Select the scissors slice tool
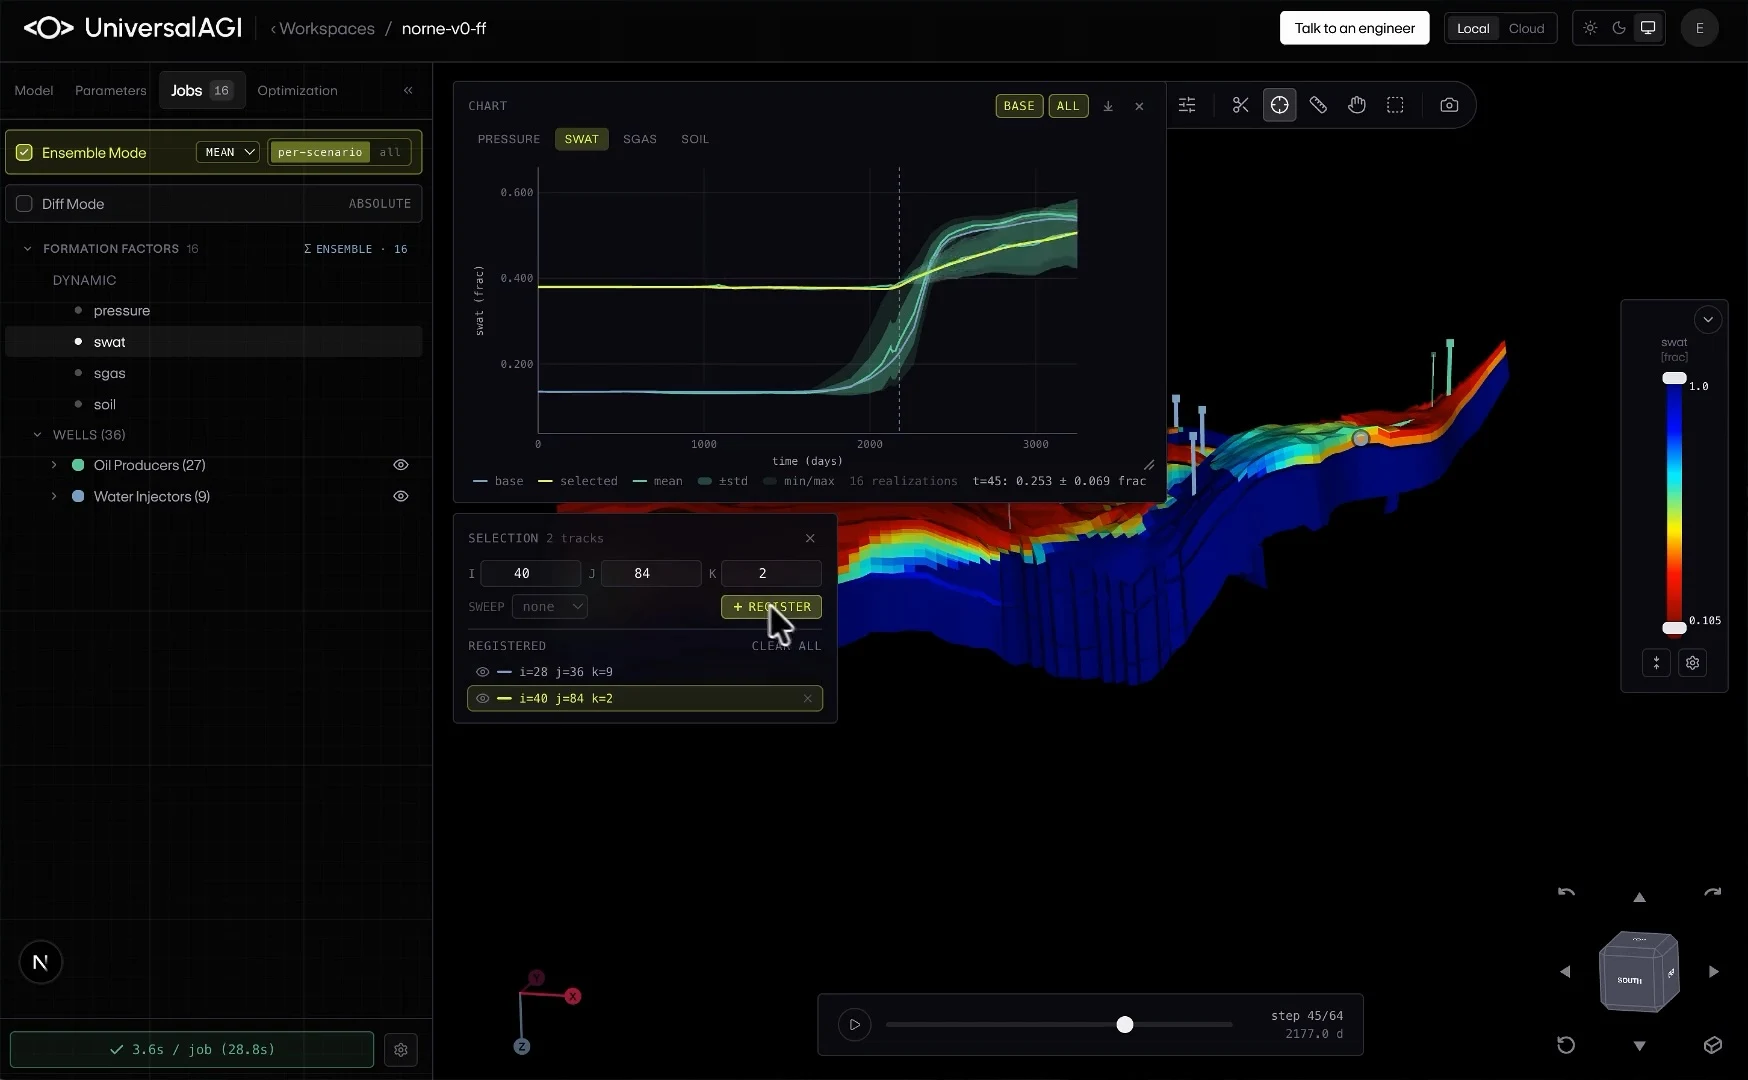The height and width of the screenshot is (1080, 1748). coord(1240,105)
